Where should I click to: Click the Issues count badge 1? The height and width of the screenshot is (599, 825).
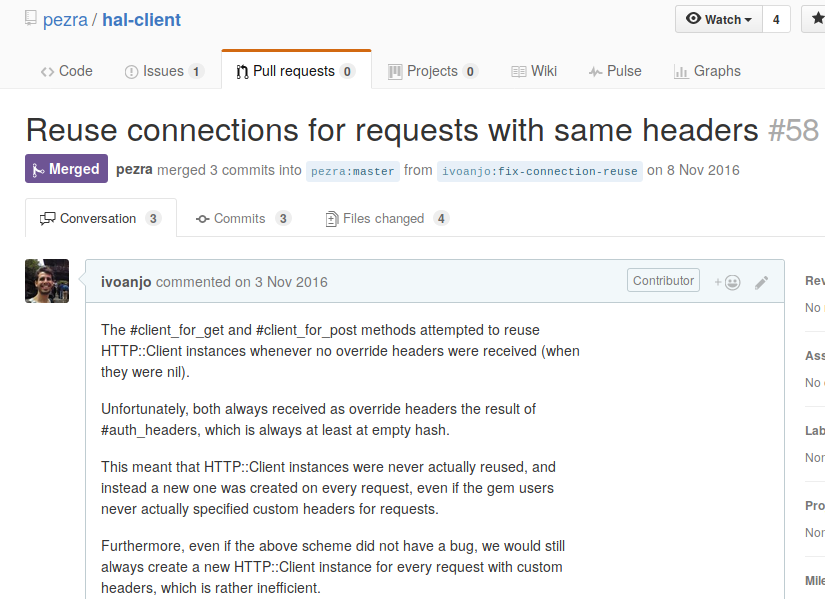(x=196, y=72)
